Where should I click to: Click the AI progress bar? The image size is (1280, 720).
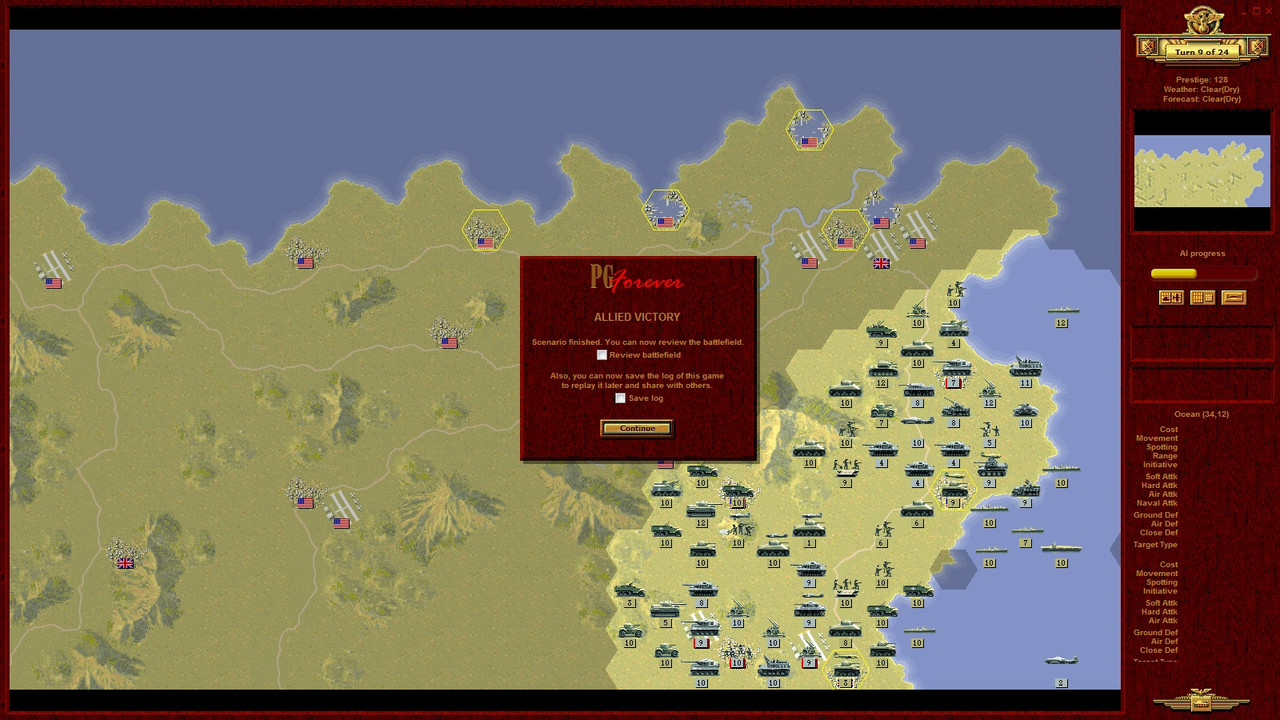1203,273
